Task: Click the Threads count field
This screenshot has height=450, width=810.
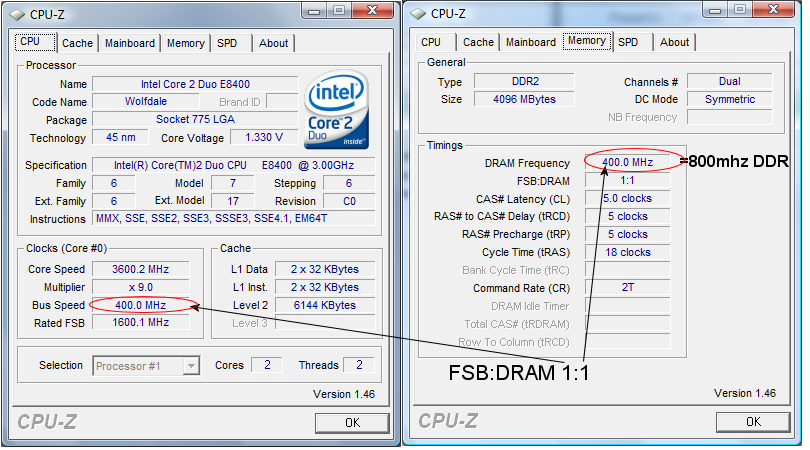Action: 359,365
